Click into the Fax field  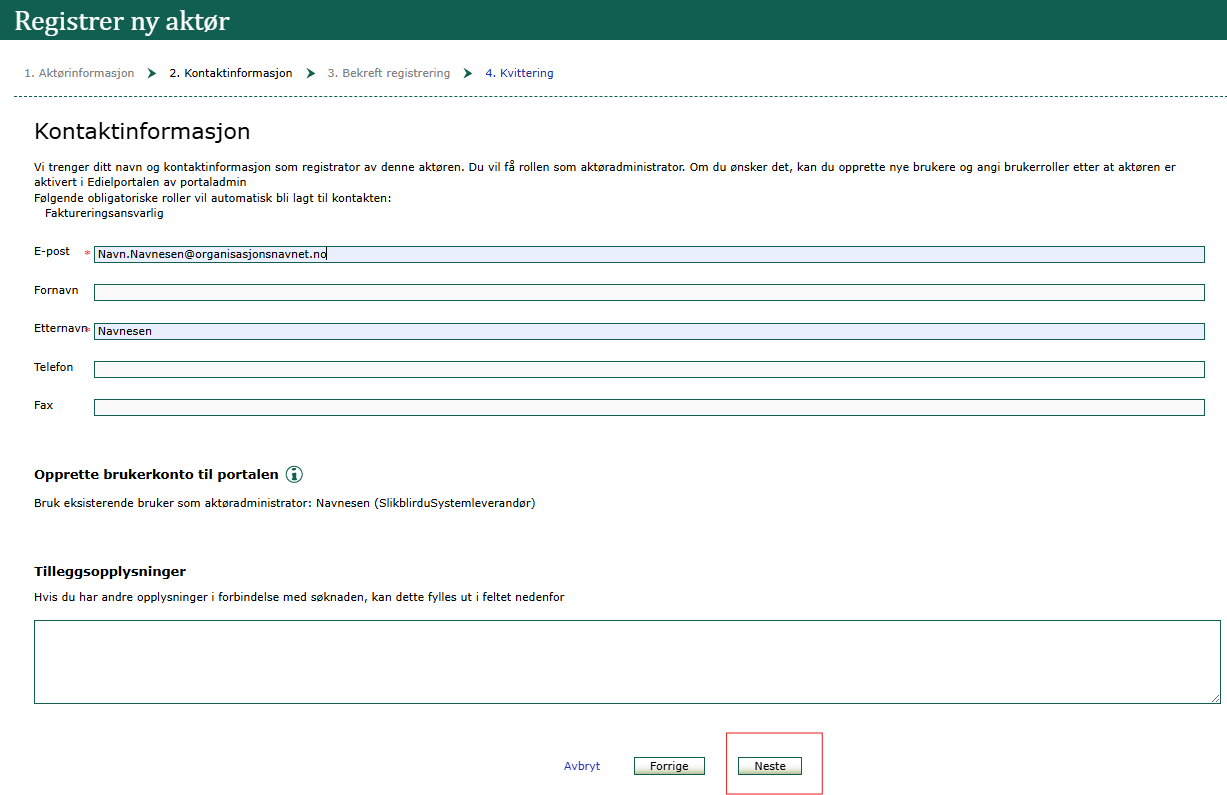click(649, 407)
